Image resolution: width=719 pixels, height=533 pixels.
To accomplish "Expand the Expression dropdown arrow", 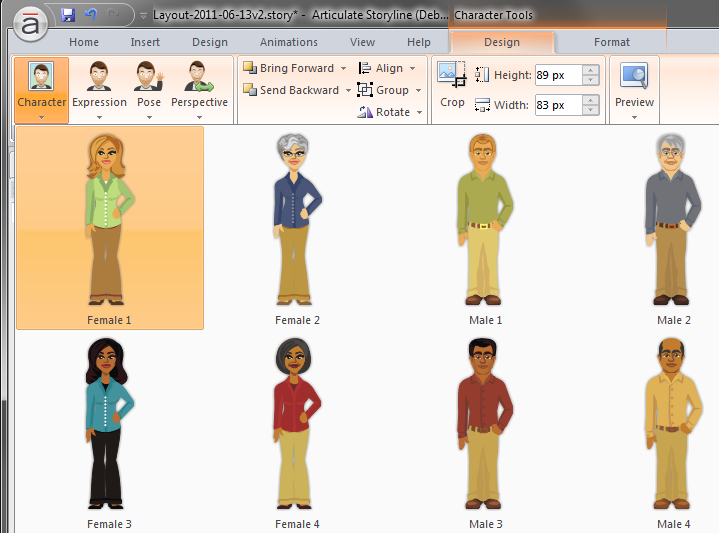I will point(99,117).
